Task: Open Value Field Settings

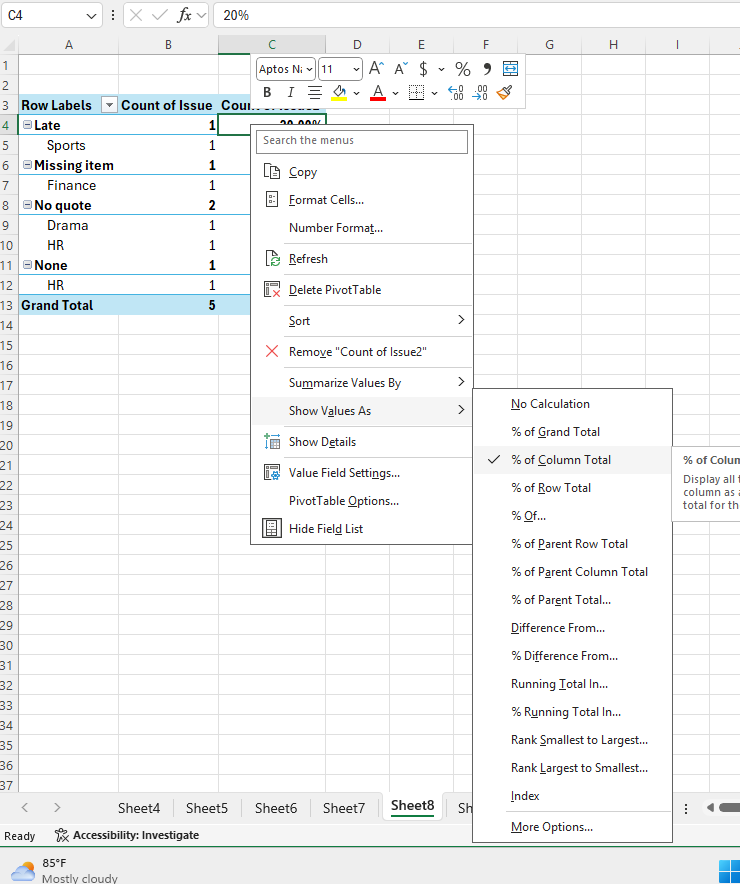Action: pos(362,473)
